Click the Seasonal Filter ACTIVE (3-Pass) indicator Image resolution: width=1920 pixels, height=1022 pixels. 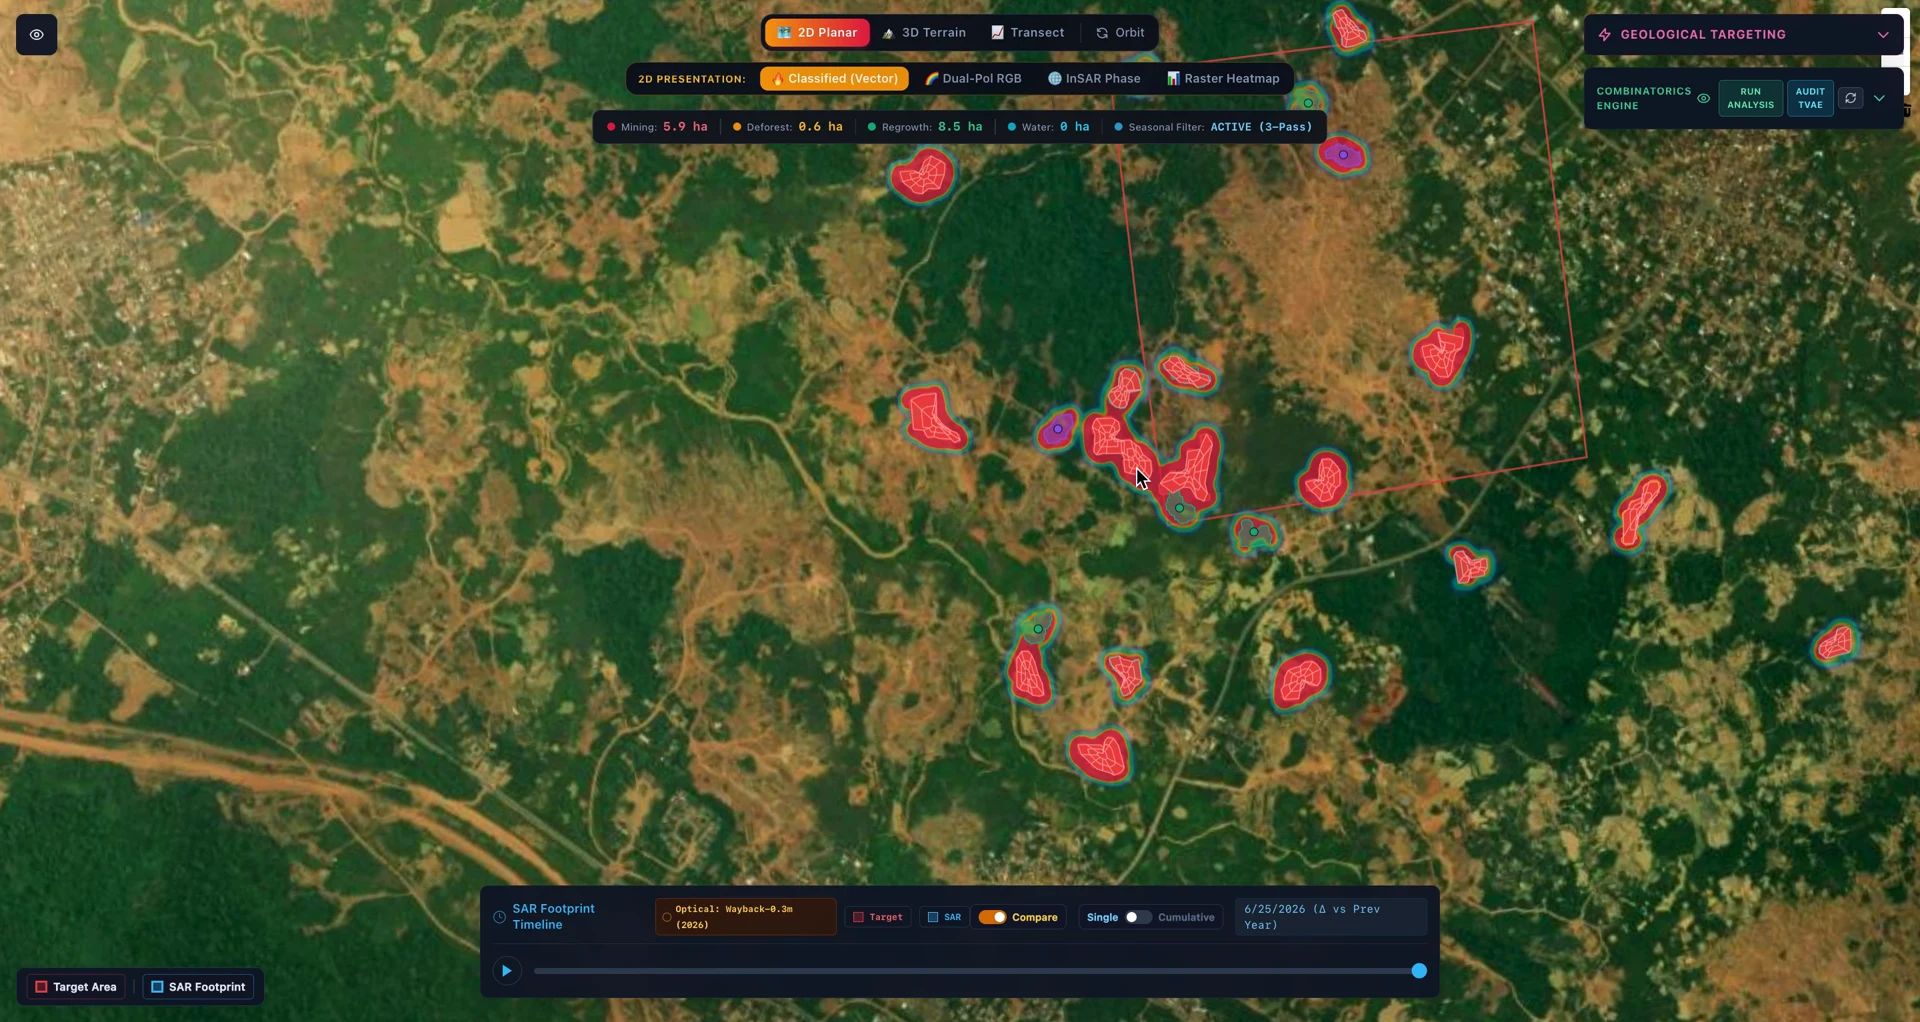point(1213,127)
